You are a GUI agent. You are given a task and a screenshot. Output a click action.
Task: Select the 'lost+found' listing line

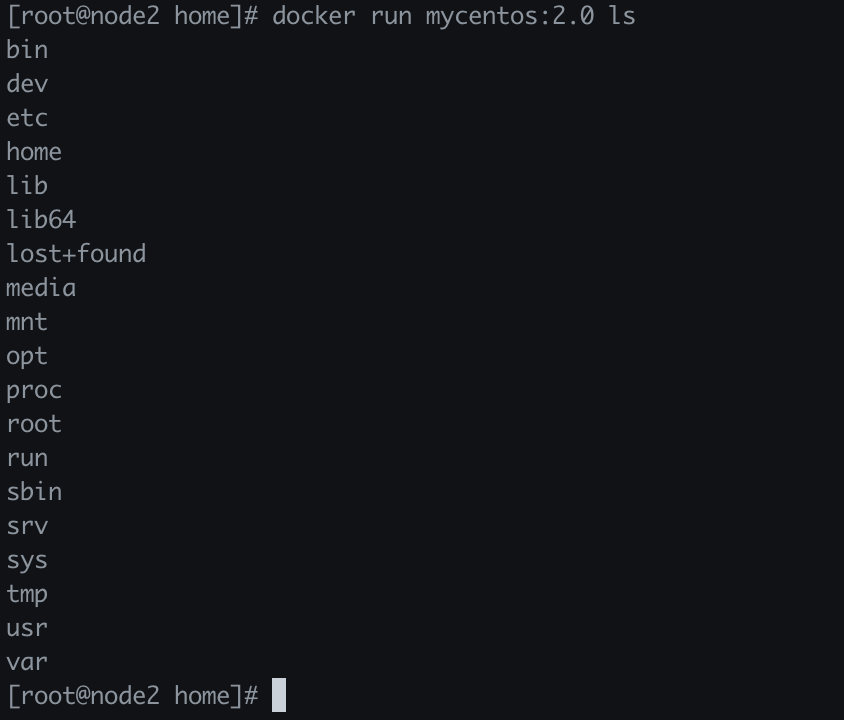pos(76,254)
